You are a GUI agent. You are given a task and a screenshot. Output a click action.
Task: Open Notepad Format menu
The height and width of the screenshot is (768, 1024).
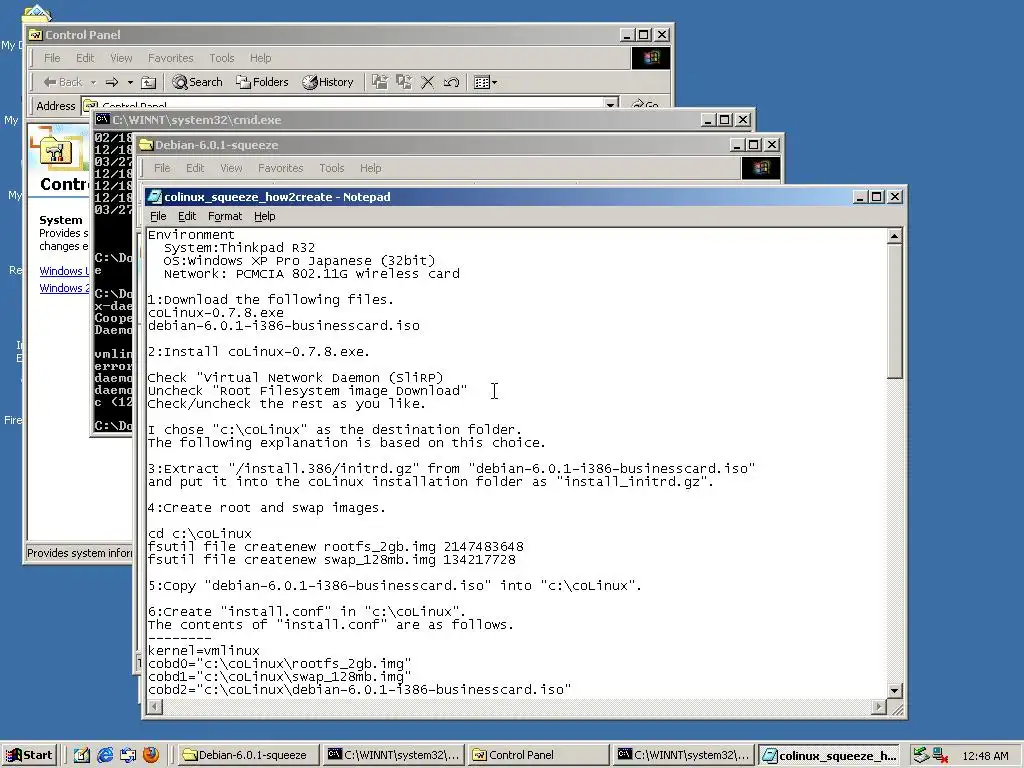pyautogui.click(x=225, y=216)
